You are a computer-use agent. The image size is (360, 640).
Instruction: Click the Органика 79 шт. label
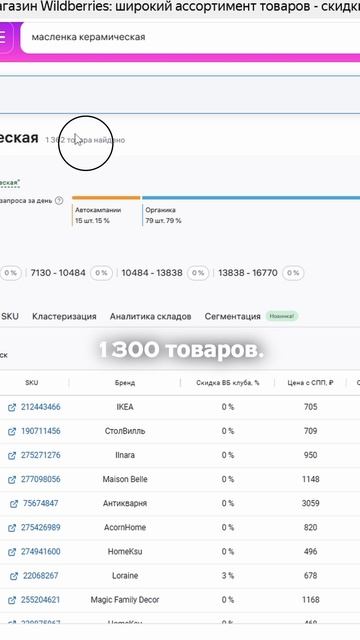[x=163, y=215]
